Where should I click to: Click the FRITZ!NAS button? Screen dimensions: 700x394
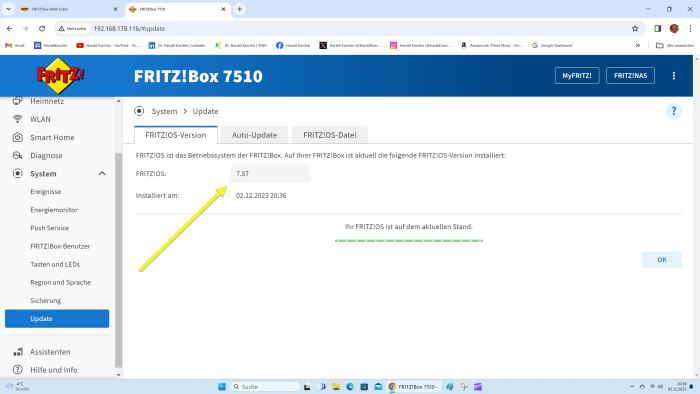[630, 76]
